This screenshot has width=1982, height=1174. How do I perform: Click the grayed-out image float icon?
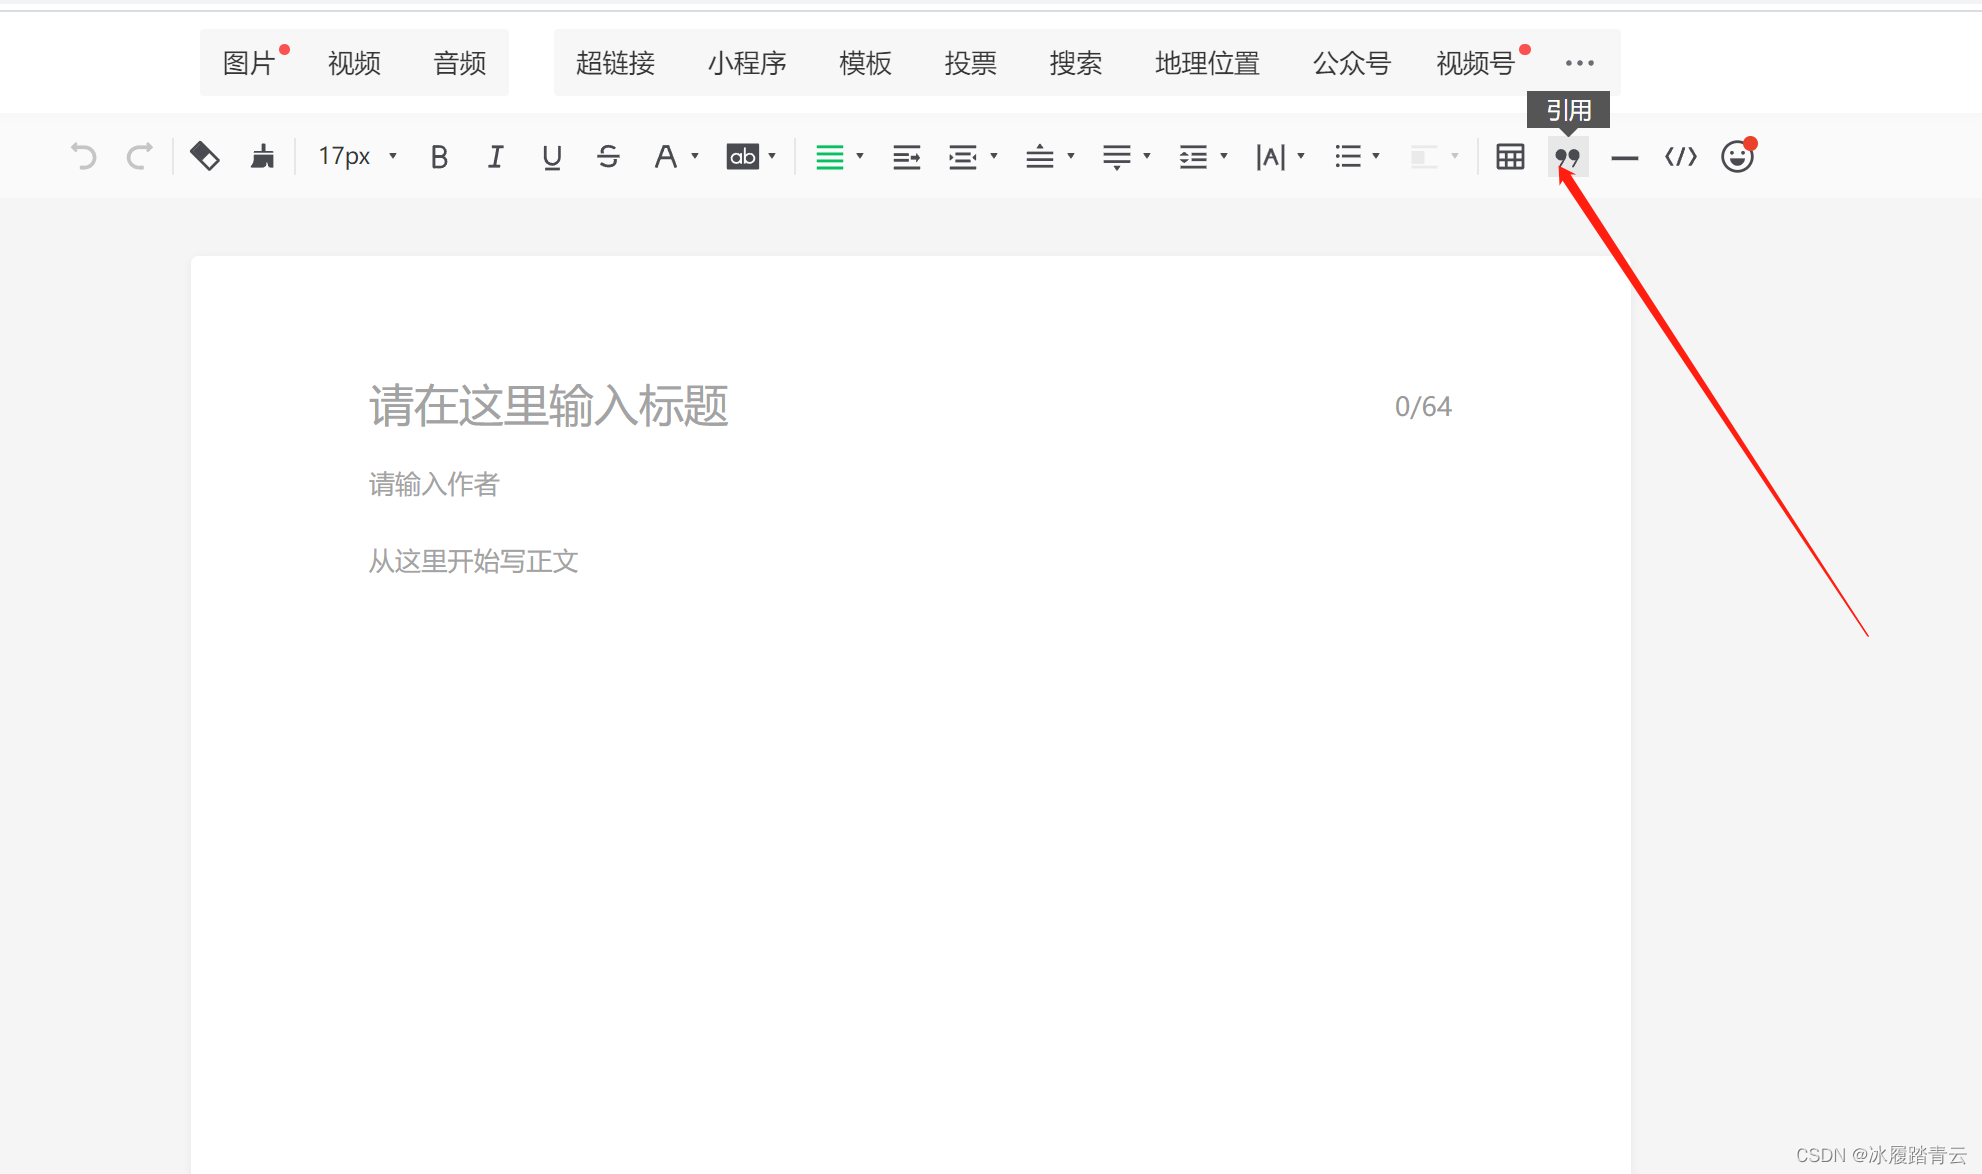click(x=1424, y=157)
